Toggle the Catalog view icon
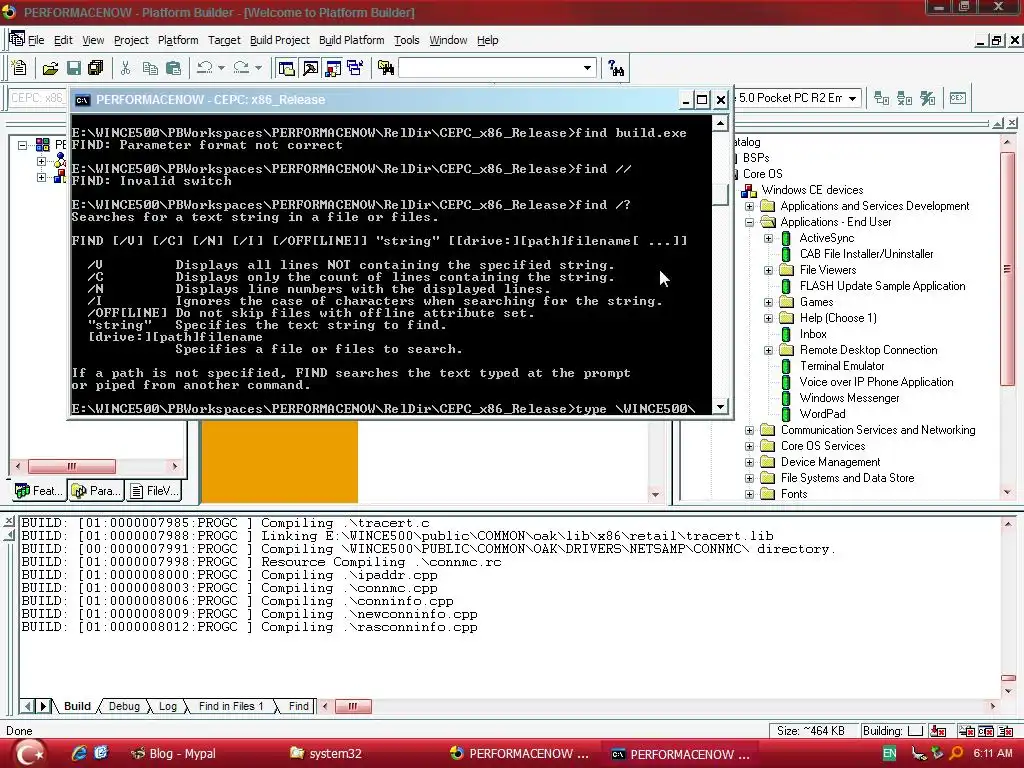The width and height of the screenshot is (1024, 768). [333, 68]
